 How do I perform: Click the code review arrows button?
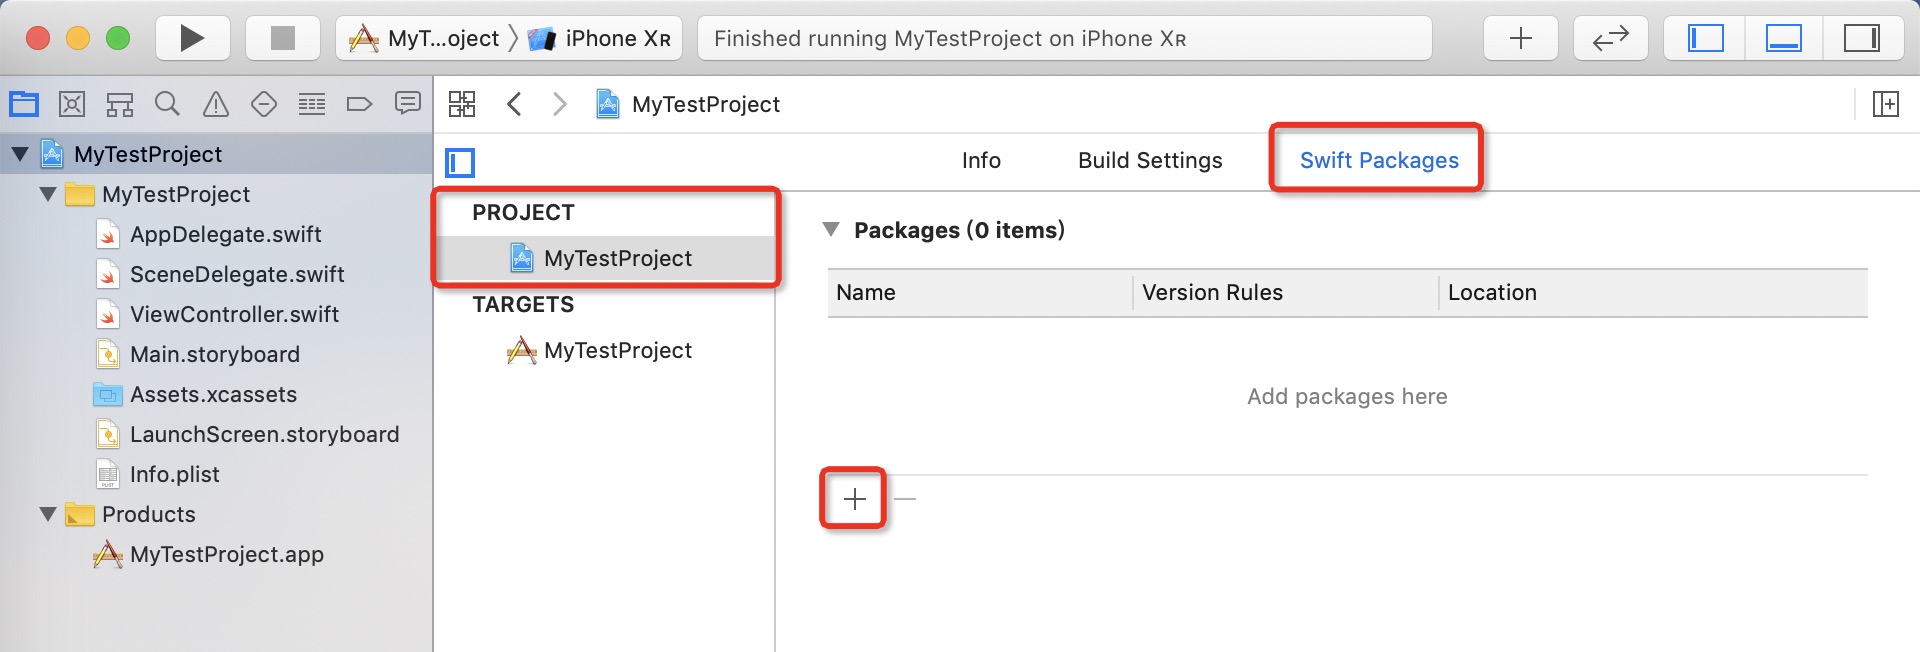(x=1610, y=38)
